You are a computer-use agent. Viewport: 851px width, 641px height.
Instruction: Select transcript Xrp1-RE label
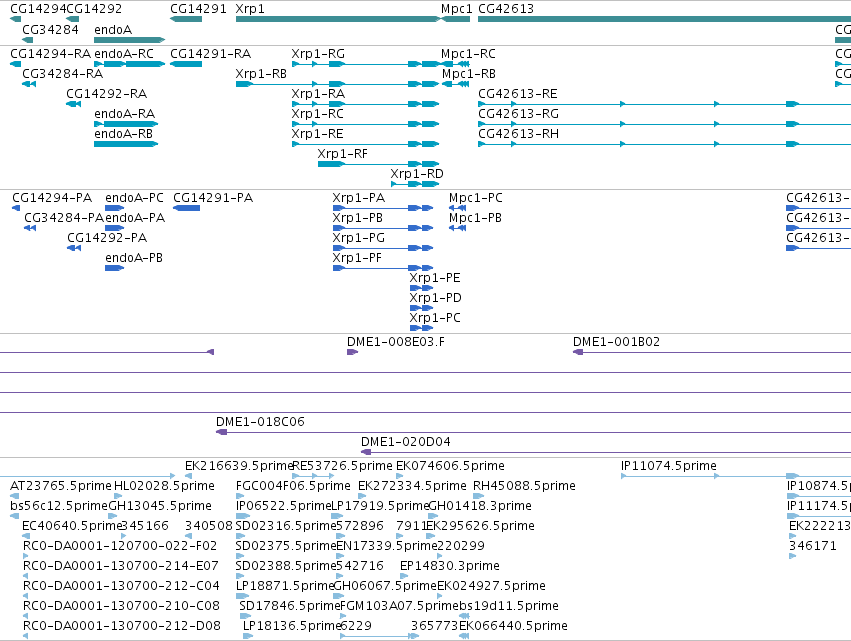coord(317,134)
